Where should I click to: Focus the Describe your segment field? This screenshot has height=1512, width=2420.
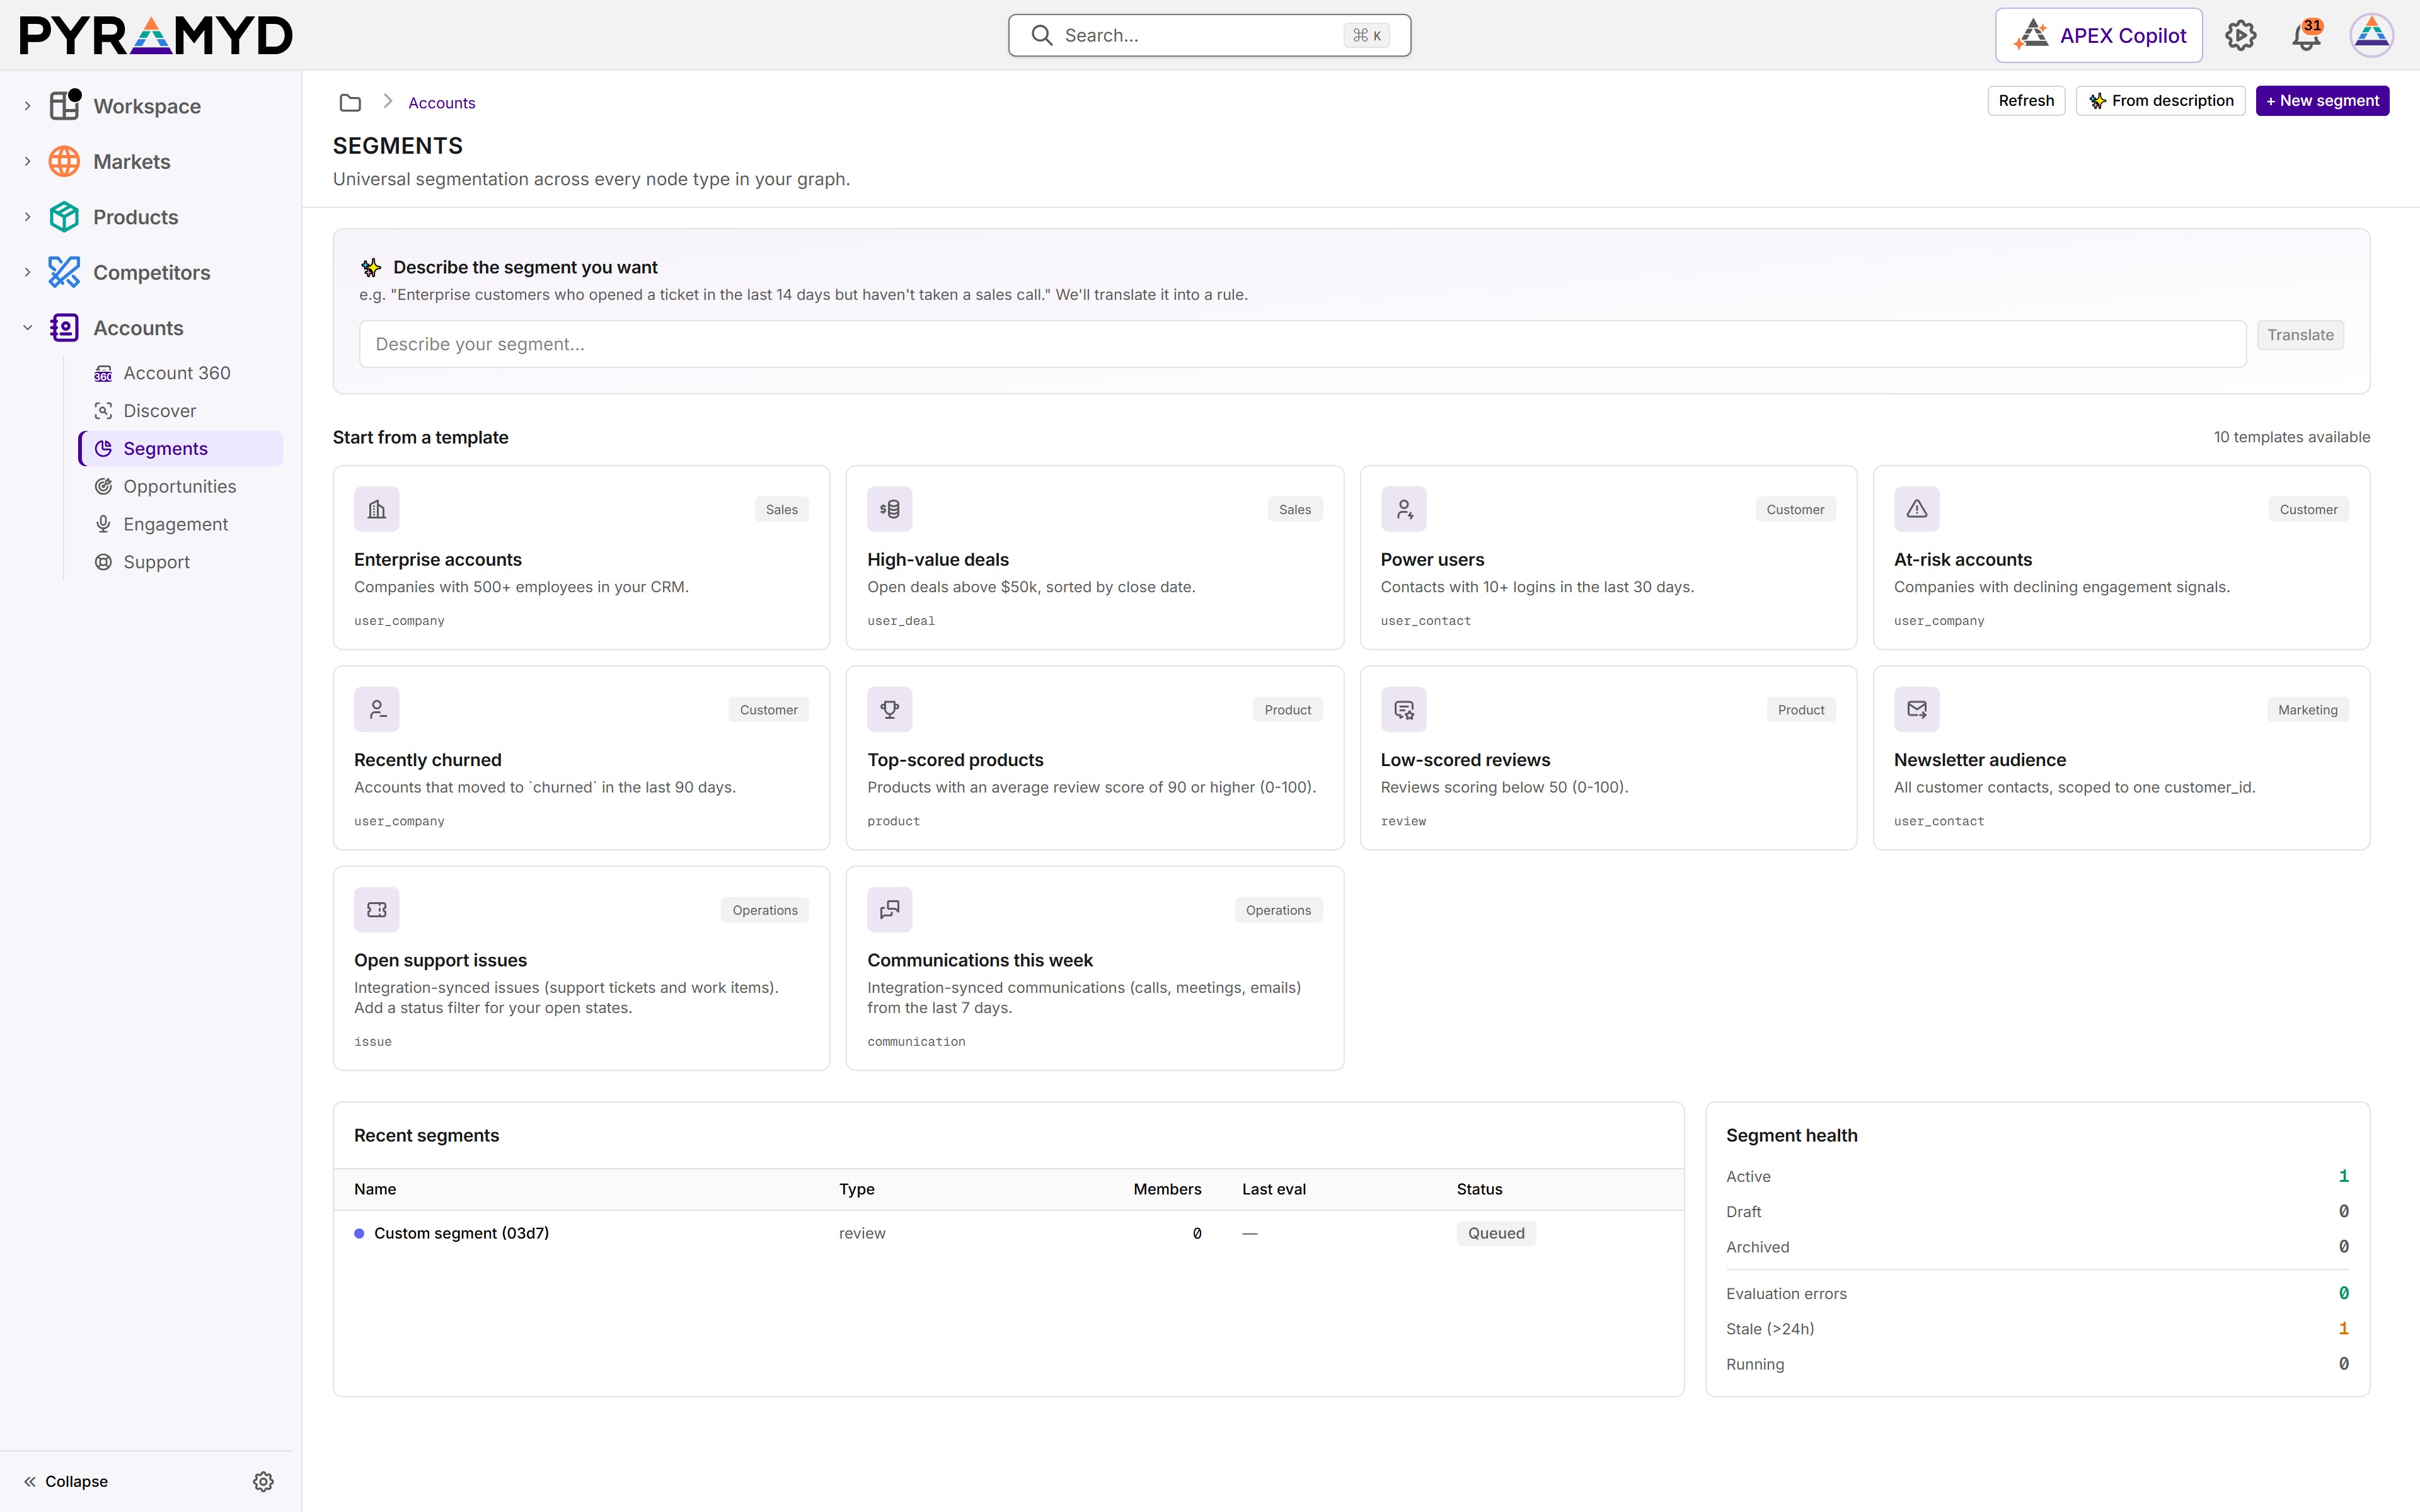tap(1302, 344)
